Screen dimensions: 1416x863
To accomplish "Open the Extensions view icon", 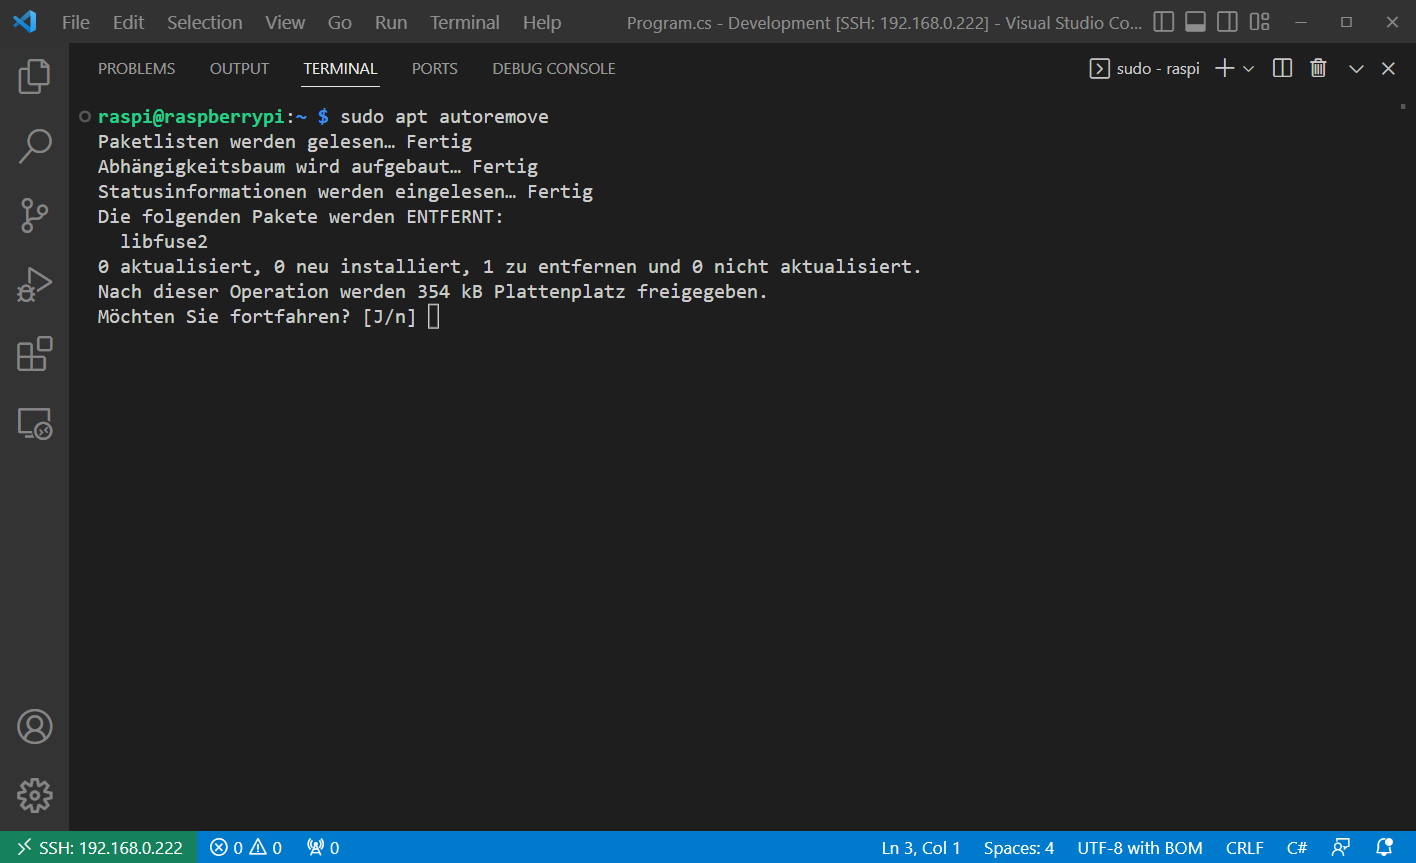I will [34, 354].
